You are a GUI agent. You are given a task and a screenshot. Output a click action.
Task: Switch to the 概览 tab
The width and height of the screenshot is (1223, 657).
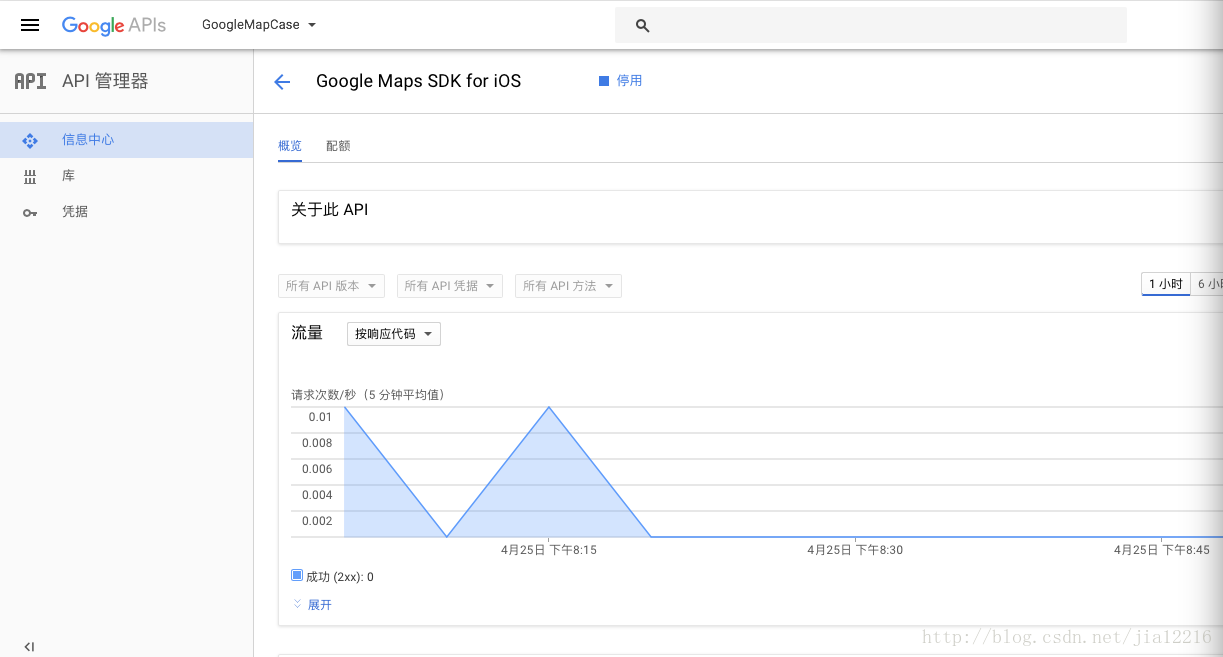tap(290, 146)
